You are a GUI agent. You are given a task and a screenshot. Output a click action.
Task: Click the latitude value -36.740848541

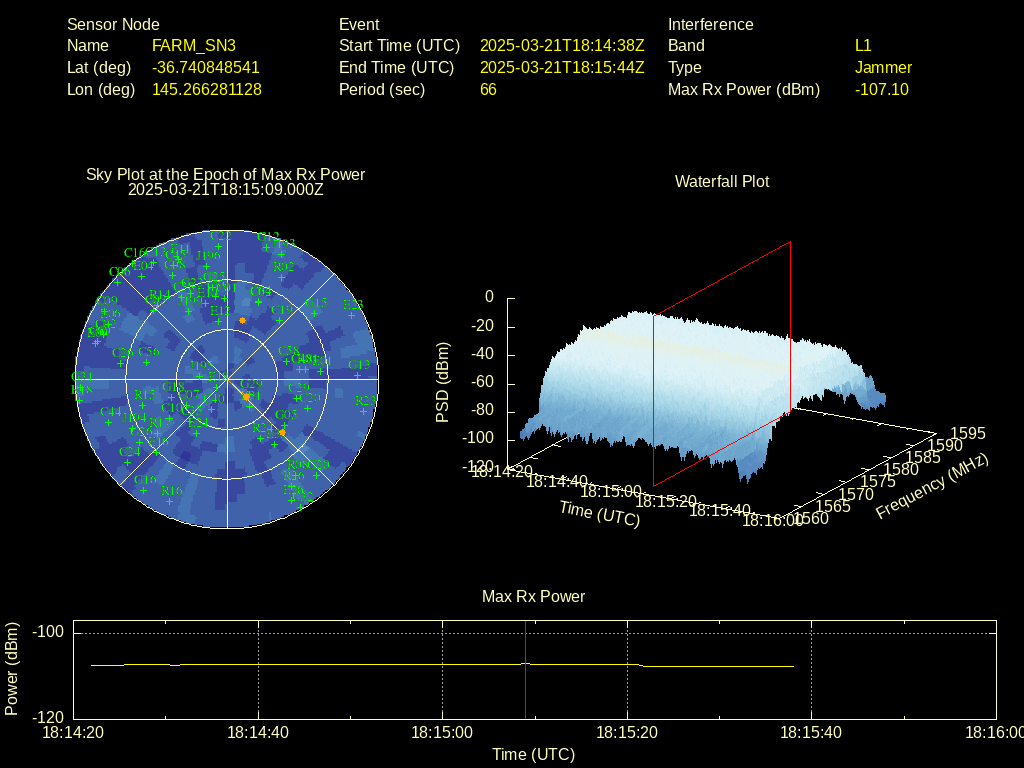pyautogui.click(x=205, y=68)
